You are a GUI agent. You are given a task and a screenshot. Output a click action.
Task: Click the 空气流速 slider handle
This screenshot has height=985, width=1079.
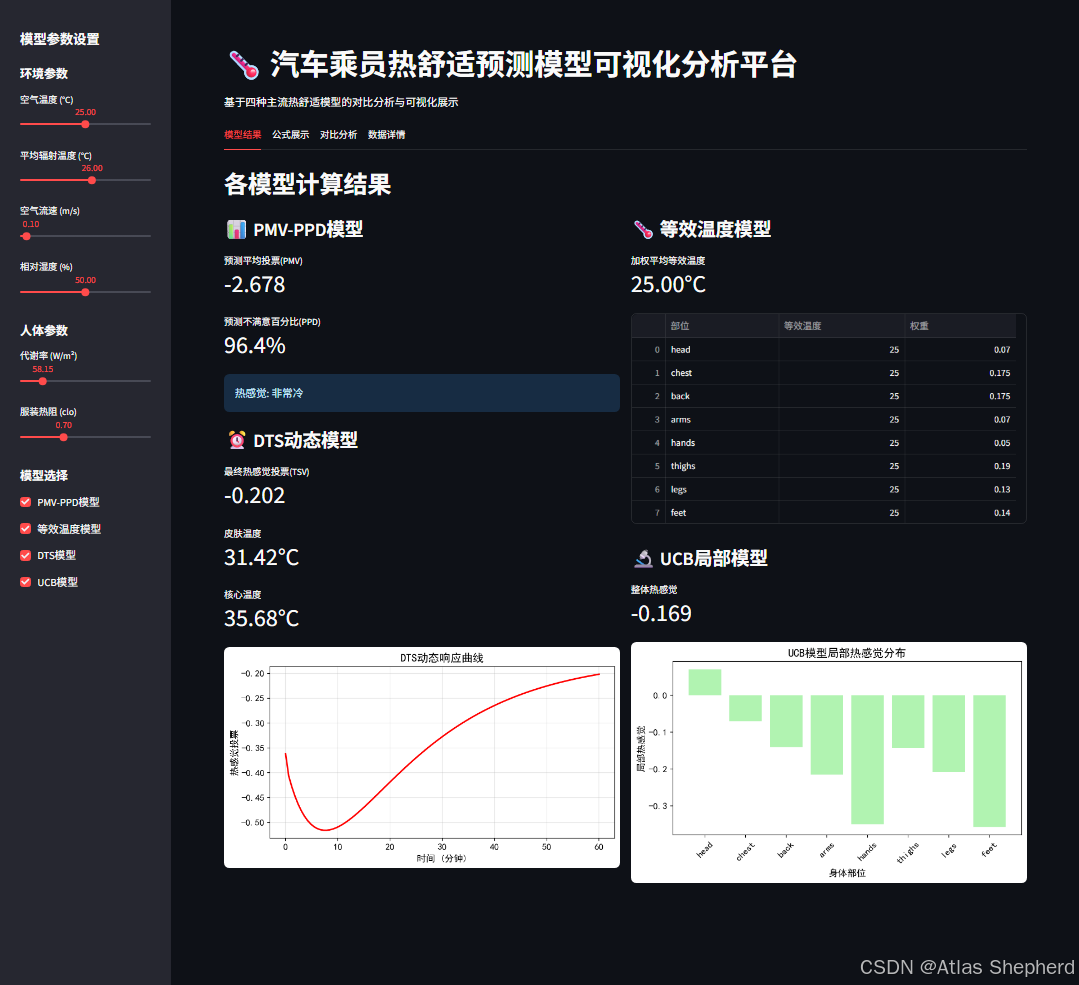point(26,236)
